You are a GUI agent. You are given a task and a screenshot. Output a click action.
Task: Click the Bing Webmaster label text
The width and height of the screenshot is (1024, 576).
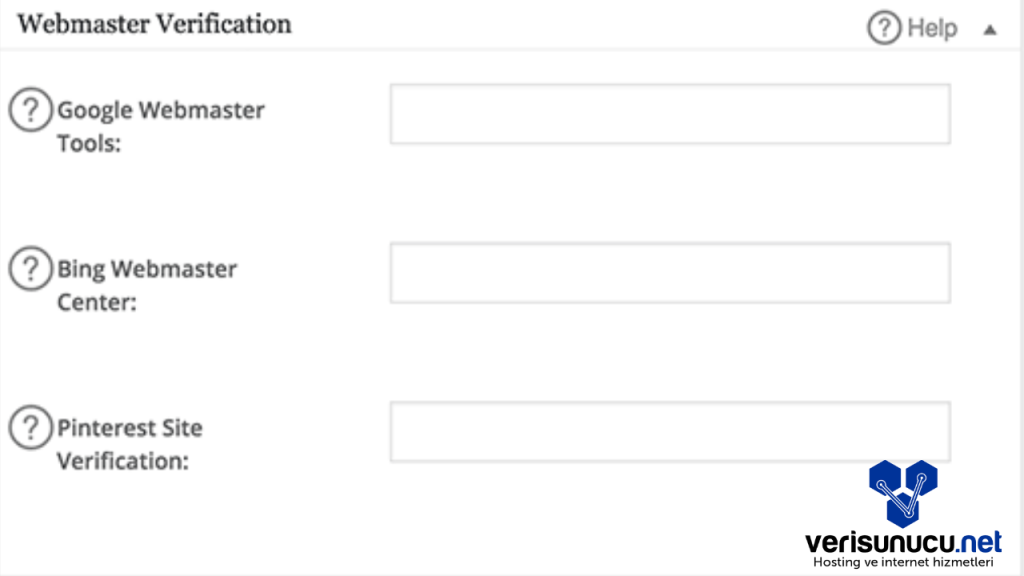point(147,269)
